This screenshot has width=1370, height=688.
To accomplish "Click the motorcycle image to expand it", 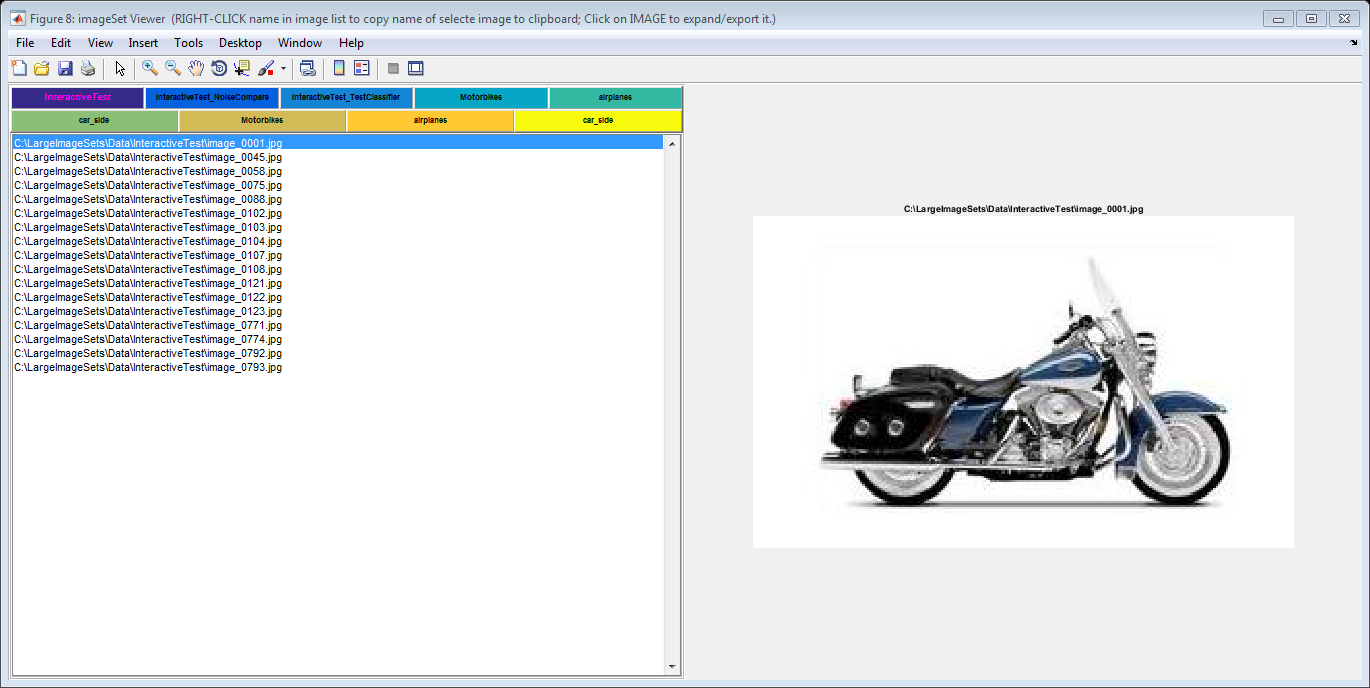I will click(1023, 381).
